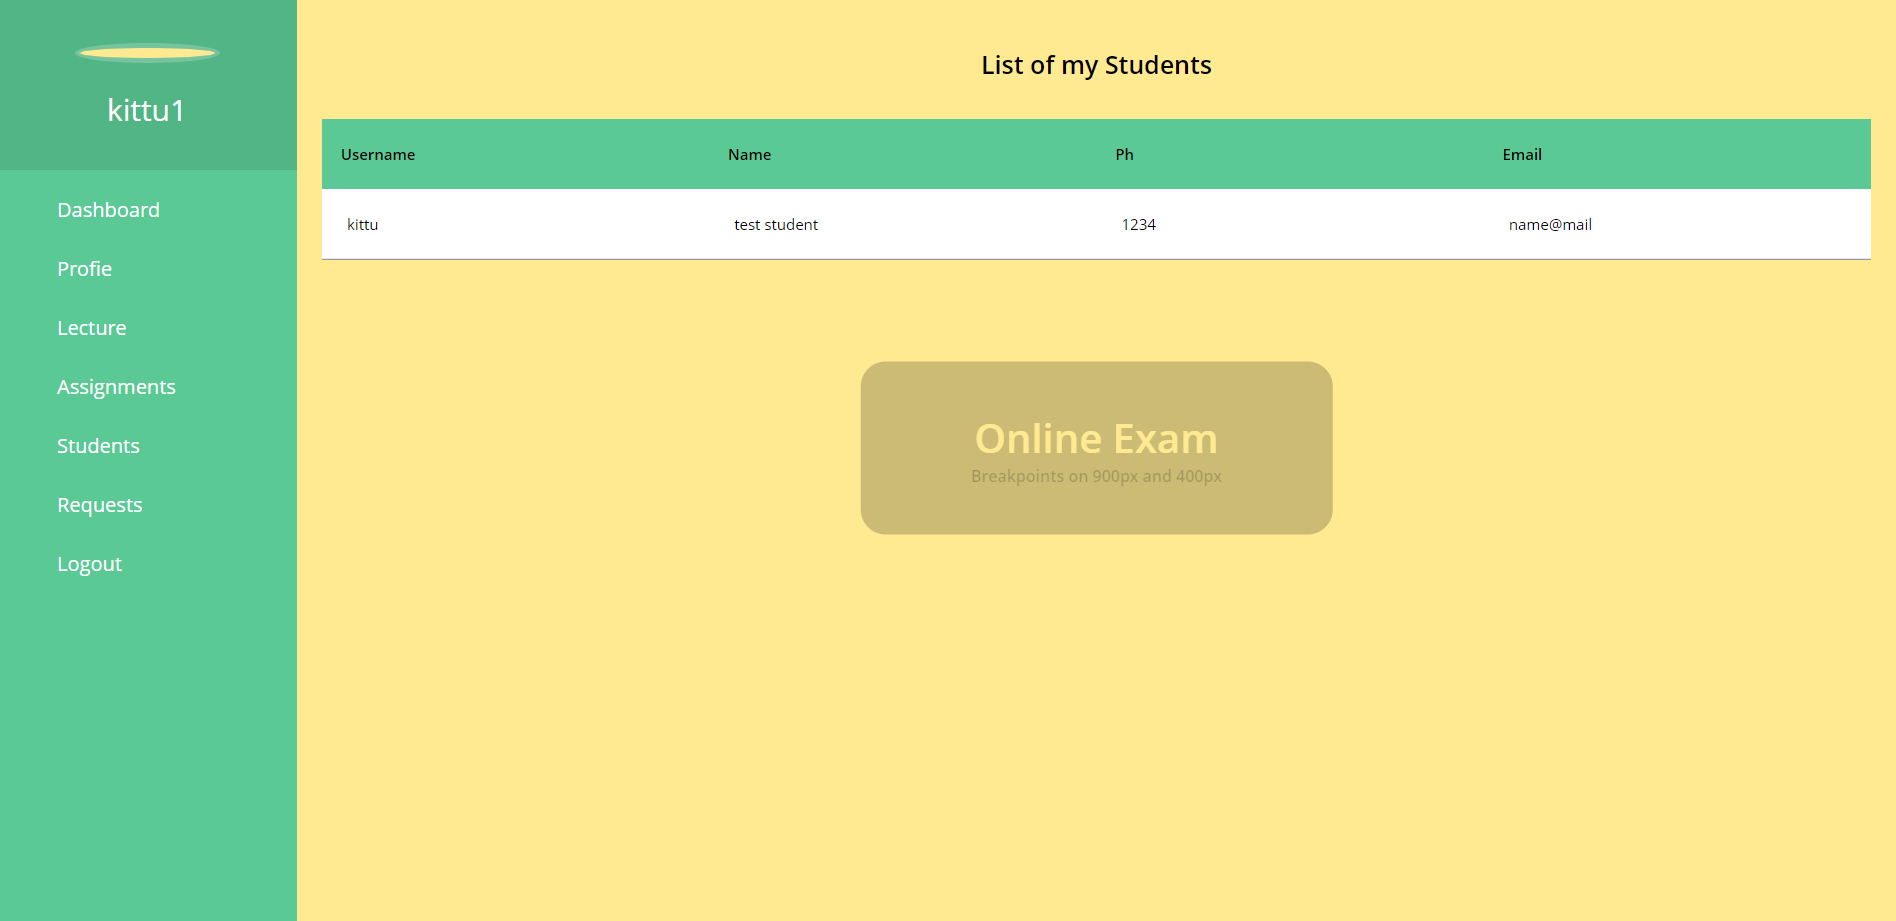The height and width of the screenshot is (921, 1896).
Task: Click the kittu1 username label
Action: [x=146, y=111]
